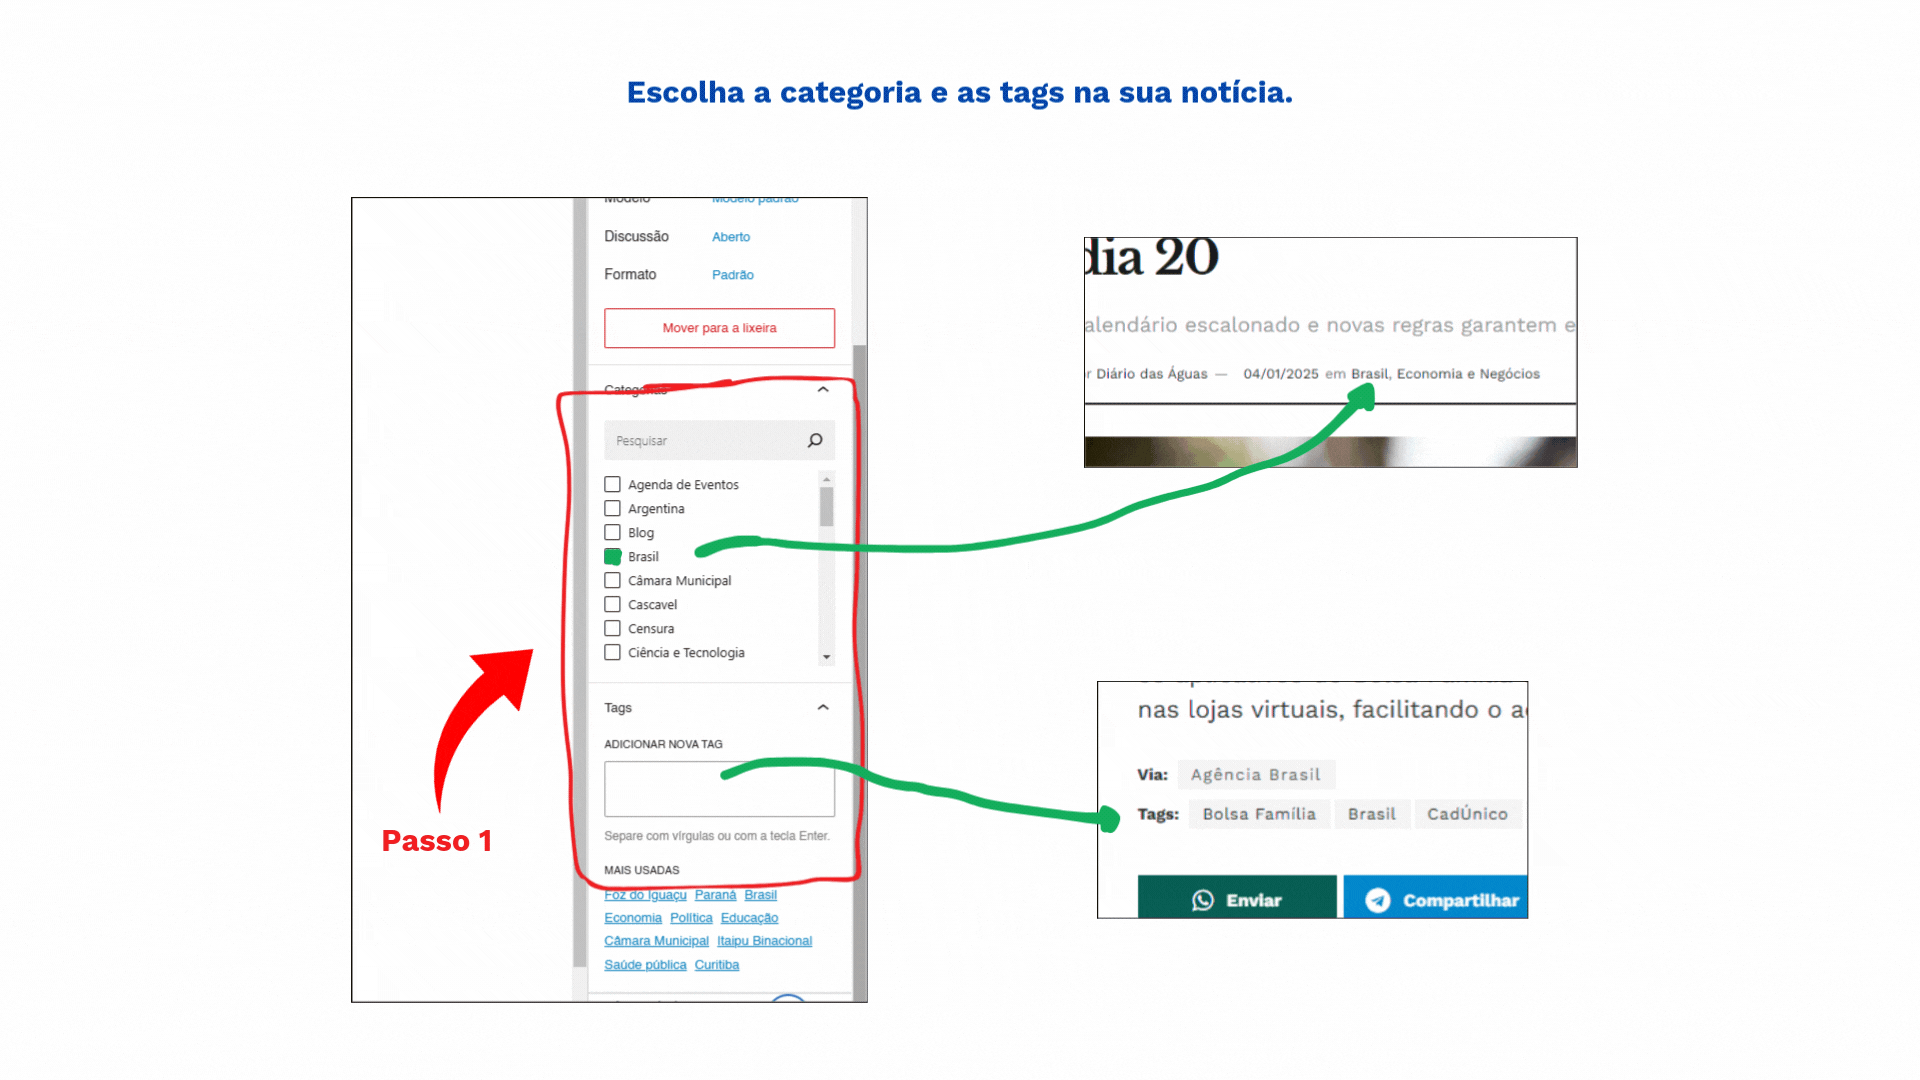The height and width of the screenshot is (1080, 1920).
Task: Collapse the Tags panel chevron
Action: tap(823, 707)
